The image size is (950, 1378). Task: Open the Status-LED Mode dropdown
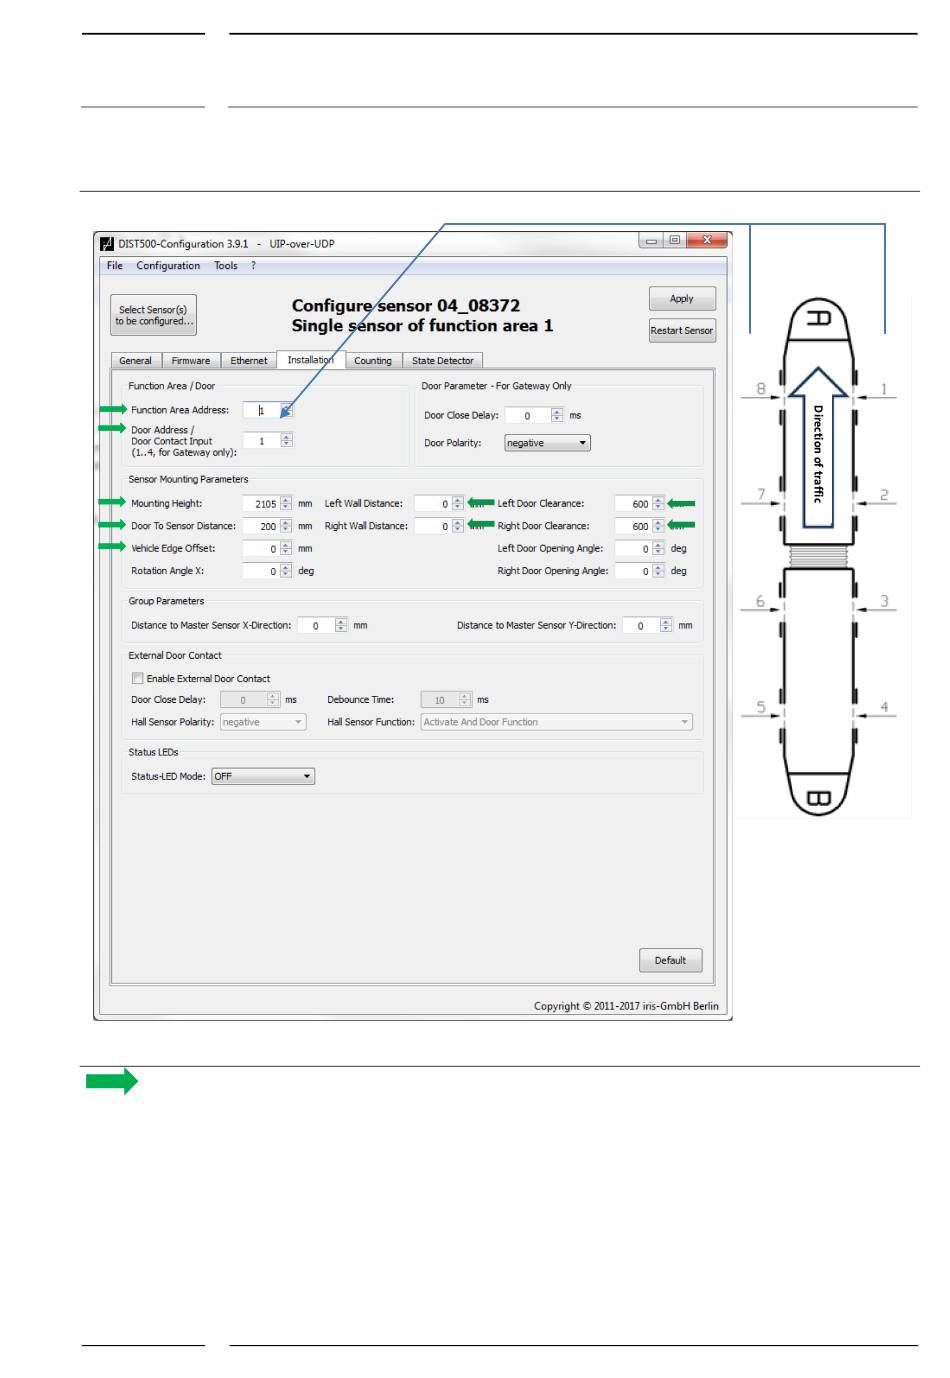263,776
